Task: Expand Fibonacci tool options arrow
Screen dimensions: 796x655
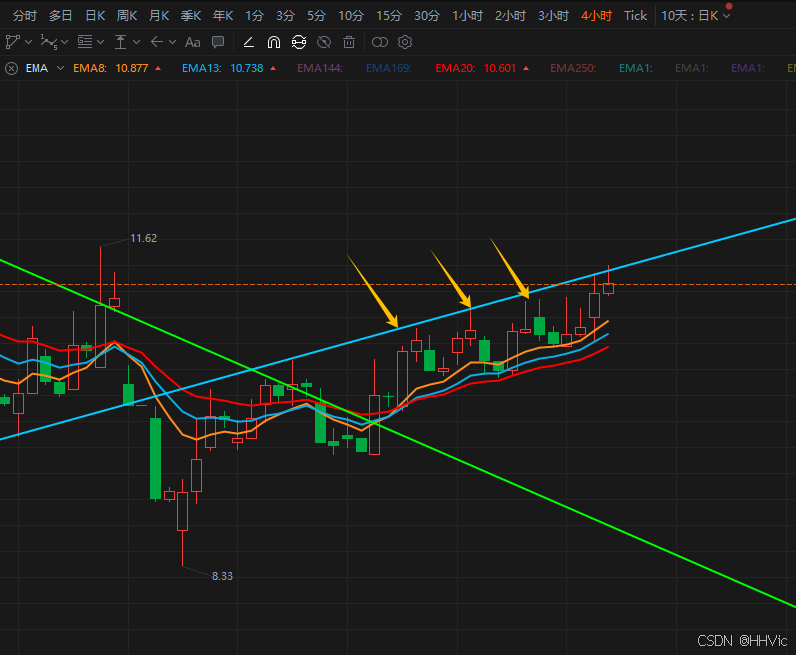Action: click(x=101, y=42)
